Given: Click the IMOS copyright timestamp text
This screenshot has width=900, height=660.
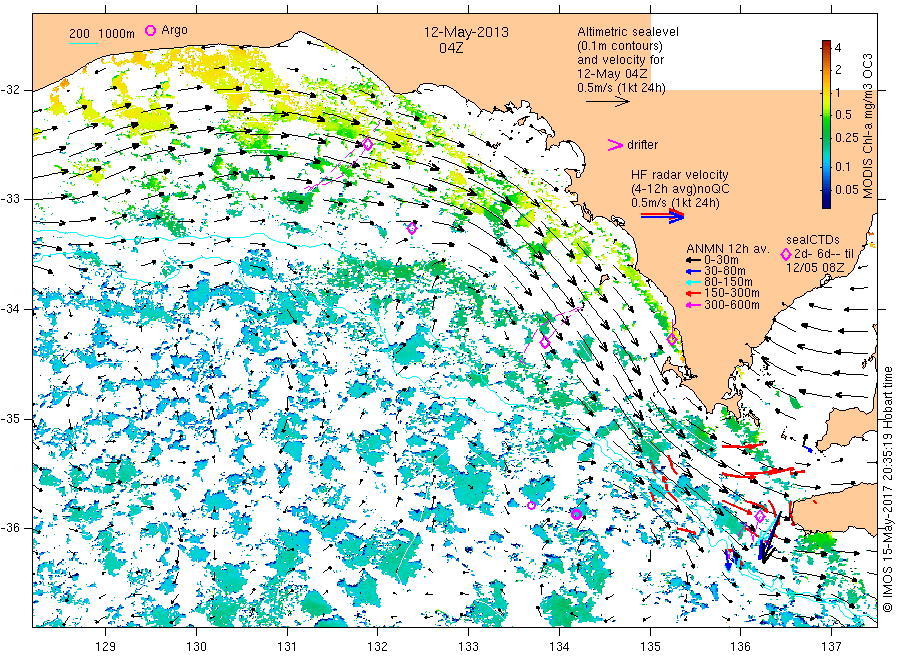Looking at the screenshot, I should 887,490.
